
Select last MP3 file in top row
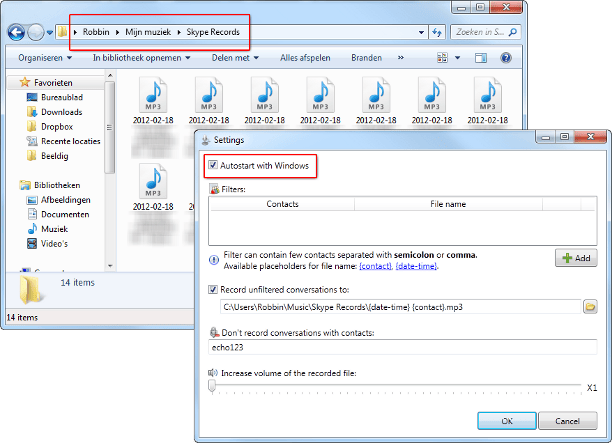tap(487, 101)
